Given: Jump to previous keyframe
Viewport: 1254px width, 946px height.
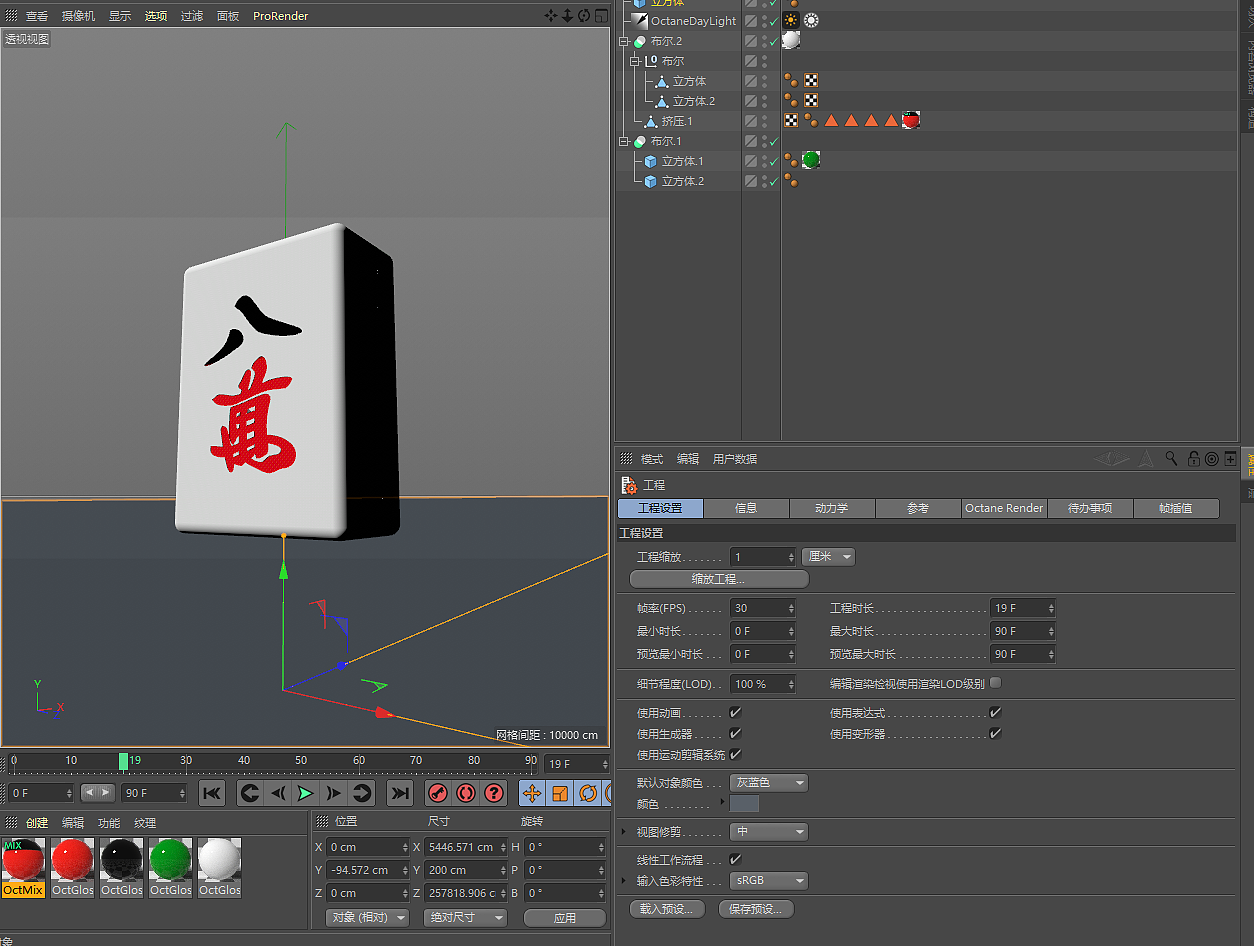Looking at the screenshot, I should [250, 793].
